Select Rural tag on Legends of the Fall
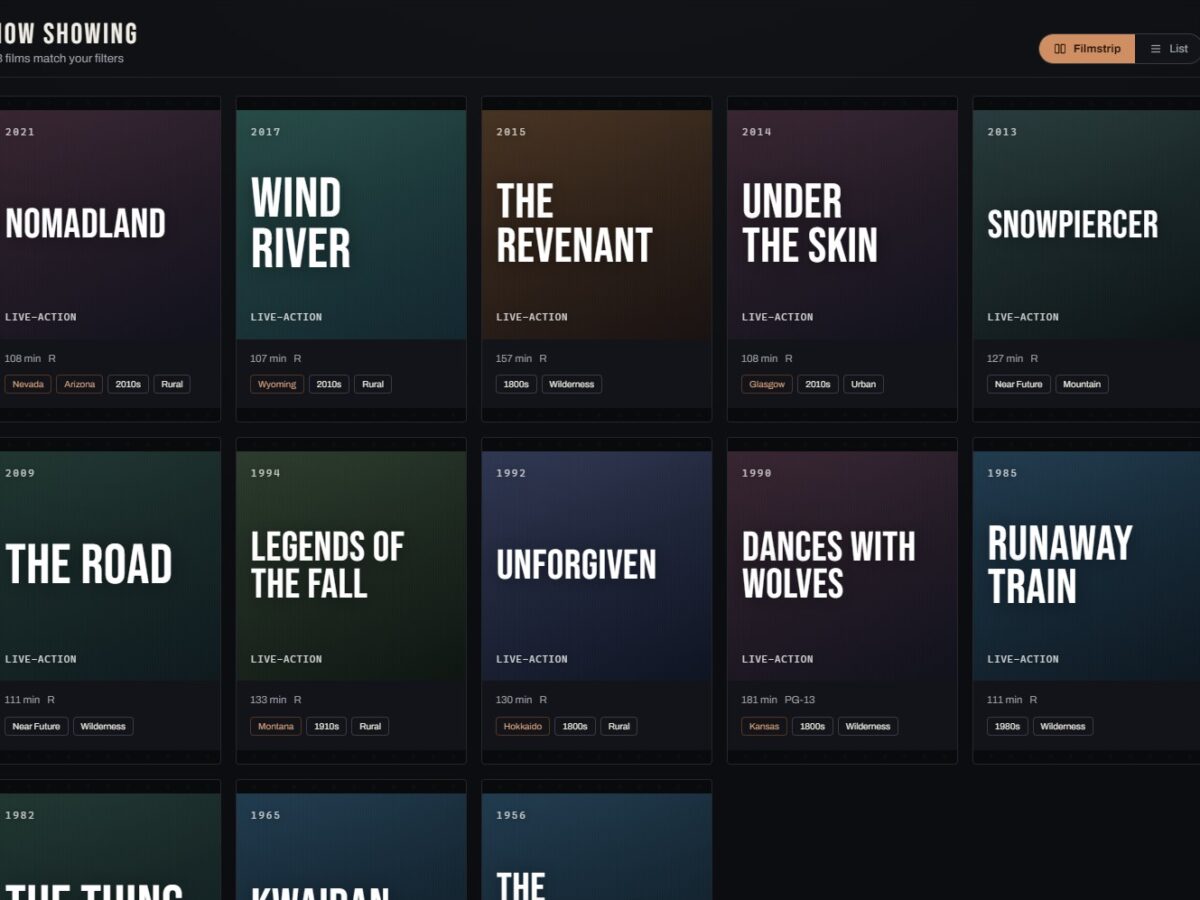The image size is (1200, 900). 370,726
